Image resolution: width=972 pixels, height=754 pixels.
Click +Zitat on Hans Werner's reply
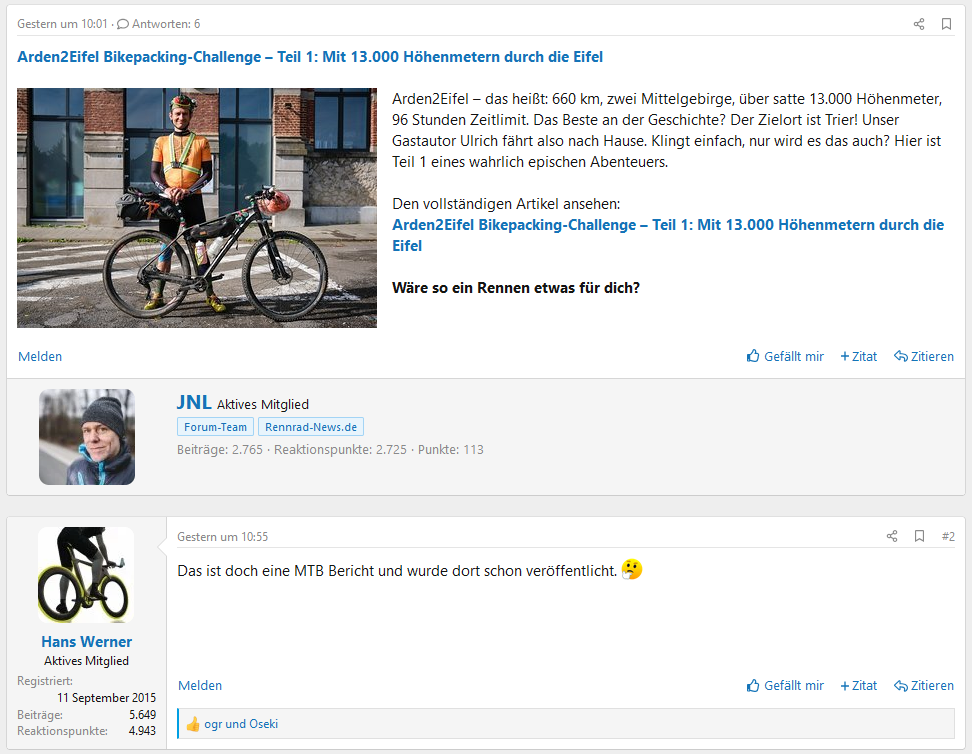coord(858,686)
